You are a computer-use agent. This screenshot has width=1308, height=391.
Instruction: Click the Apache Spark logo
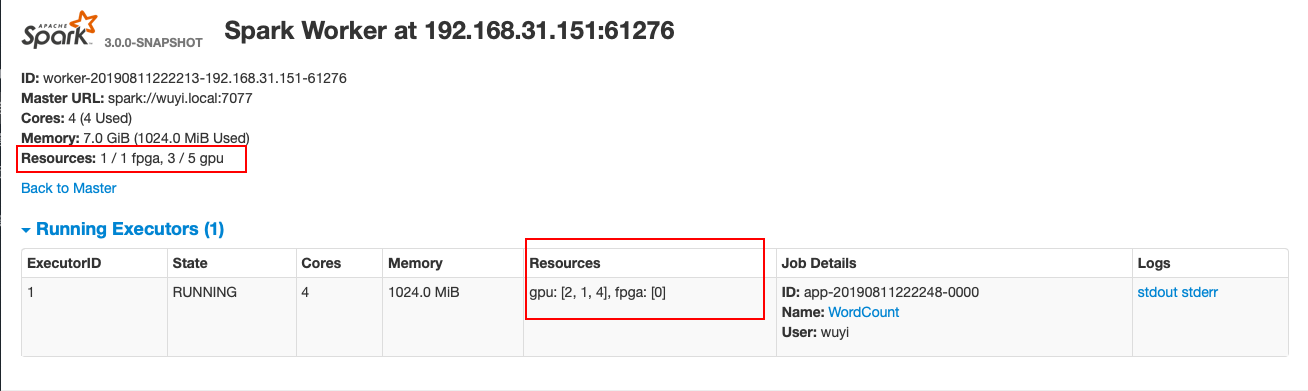tap(60, 31)
